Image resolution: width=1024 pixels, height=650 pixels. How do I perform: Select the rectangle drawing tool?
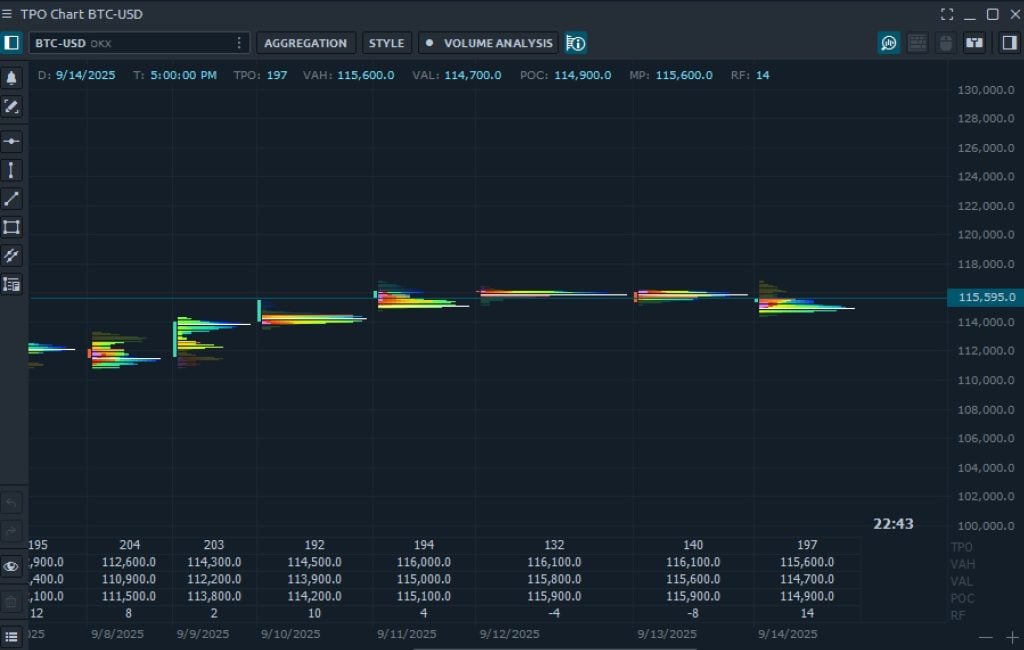12,227
